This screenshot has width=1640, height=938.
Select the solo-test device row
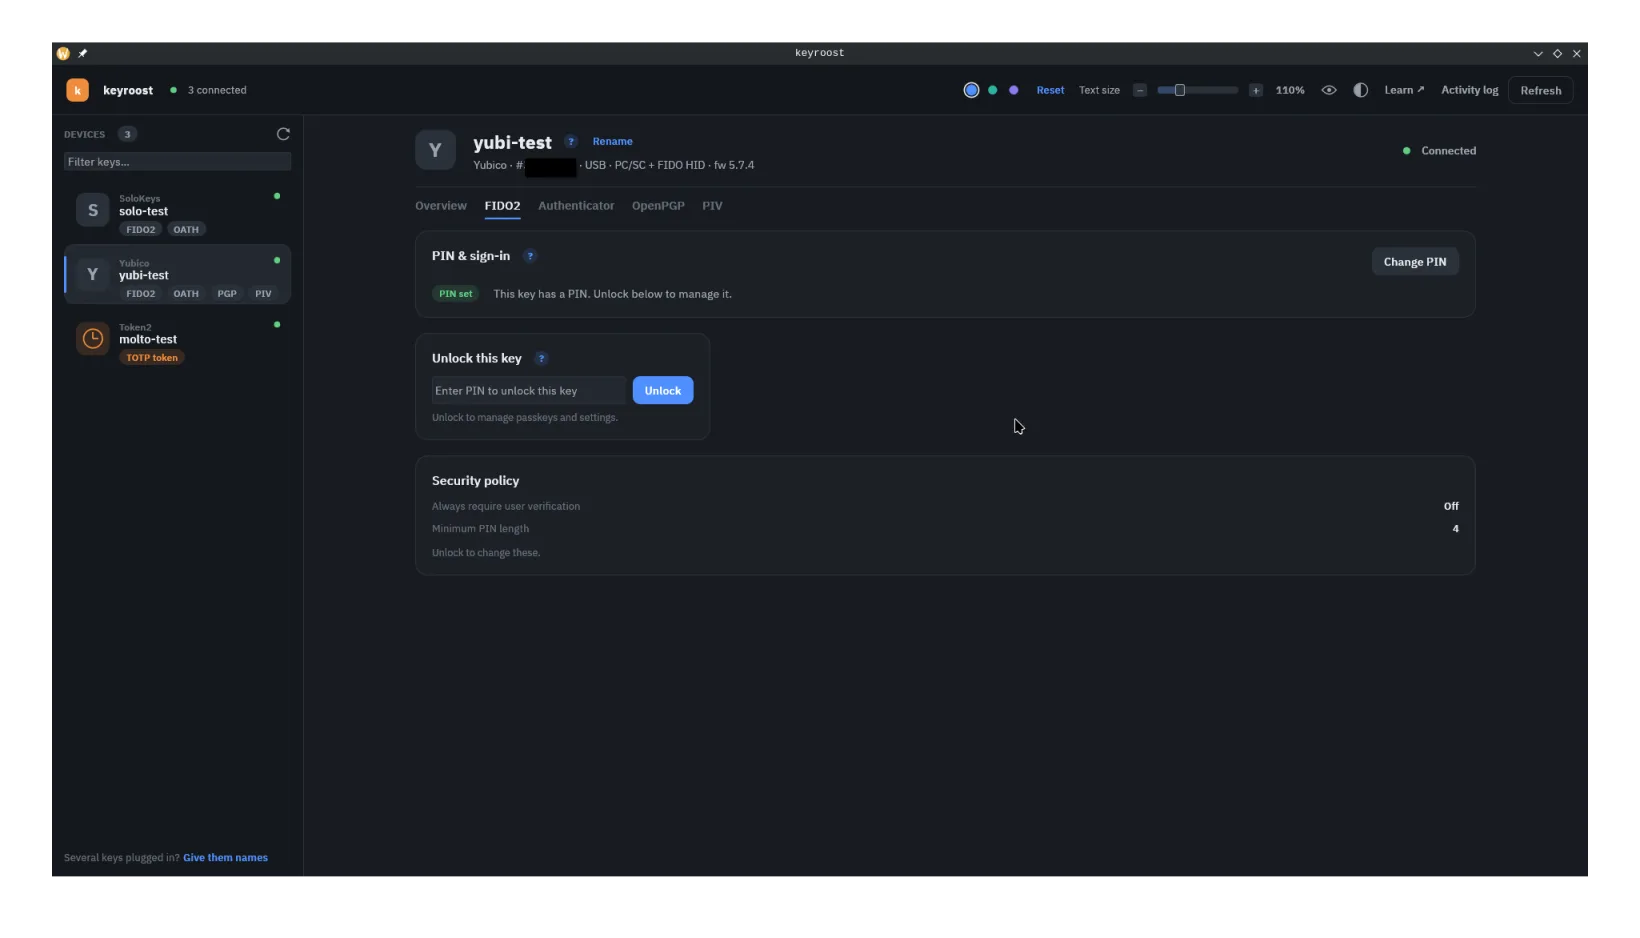[177, 212]
